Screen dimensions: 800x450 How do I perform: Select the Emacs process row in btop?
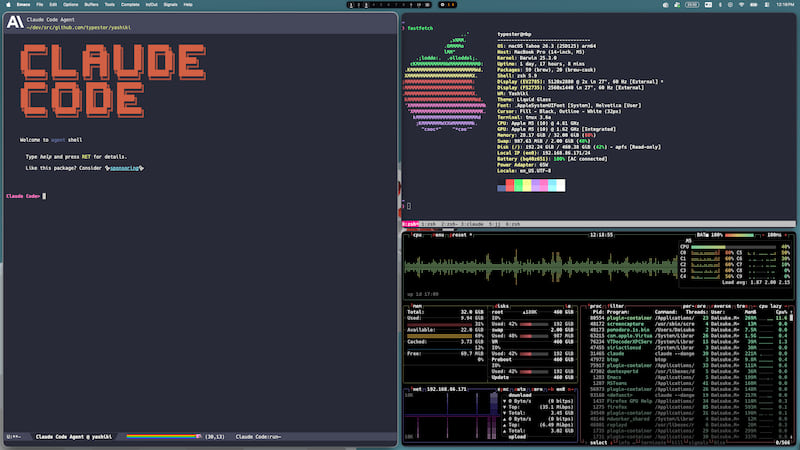tap(688, 378)
